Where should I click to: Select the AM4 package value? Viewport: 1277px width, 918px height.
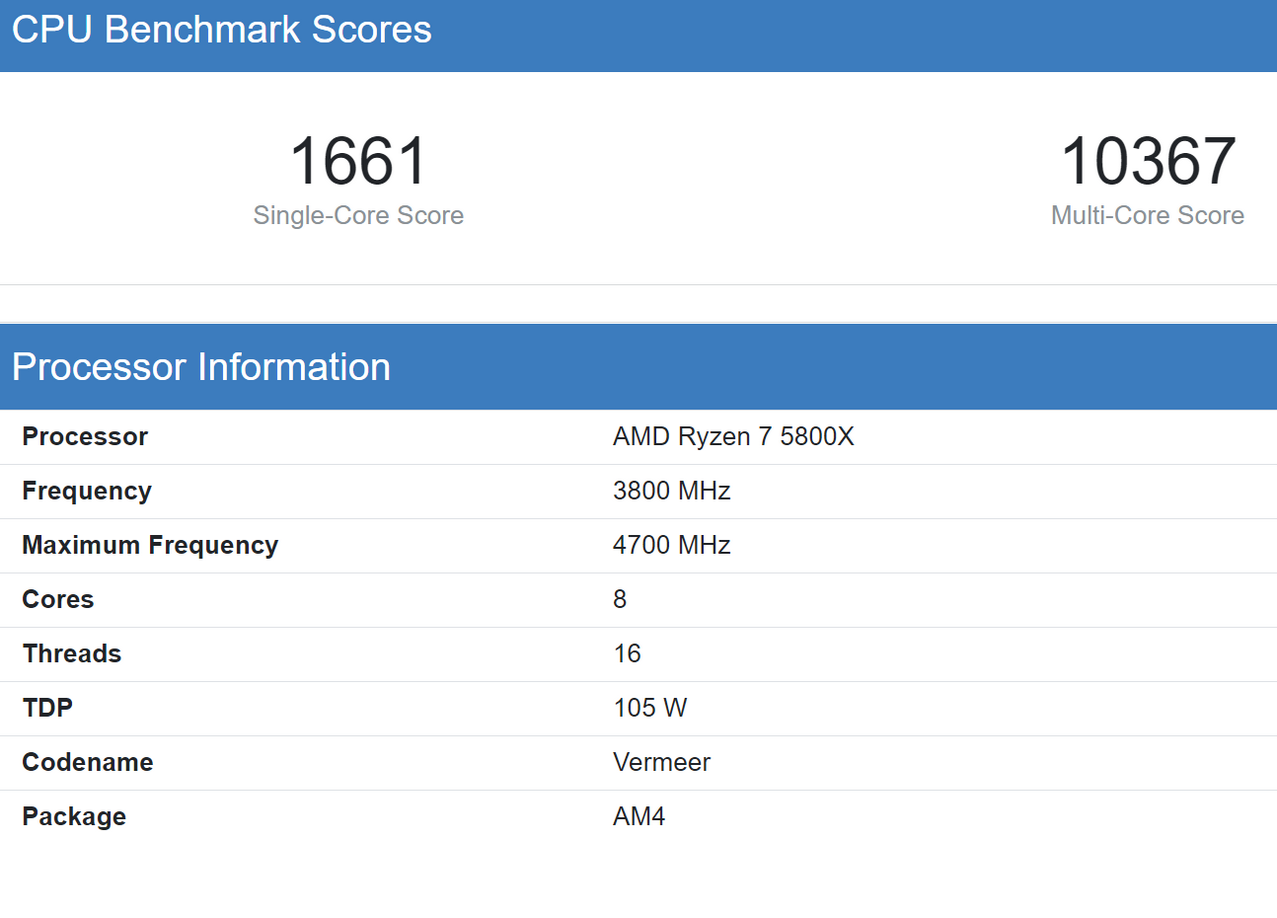(x=639, y=816)
